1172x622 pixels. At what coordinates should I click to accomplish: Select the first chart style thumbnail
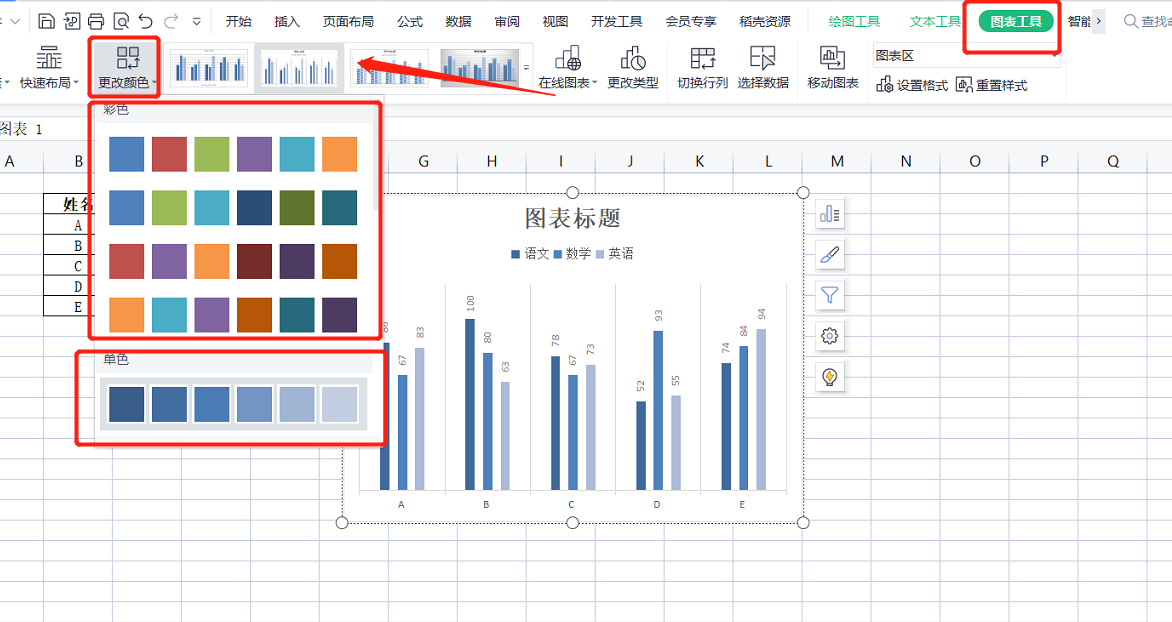pos(209,67)
